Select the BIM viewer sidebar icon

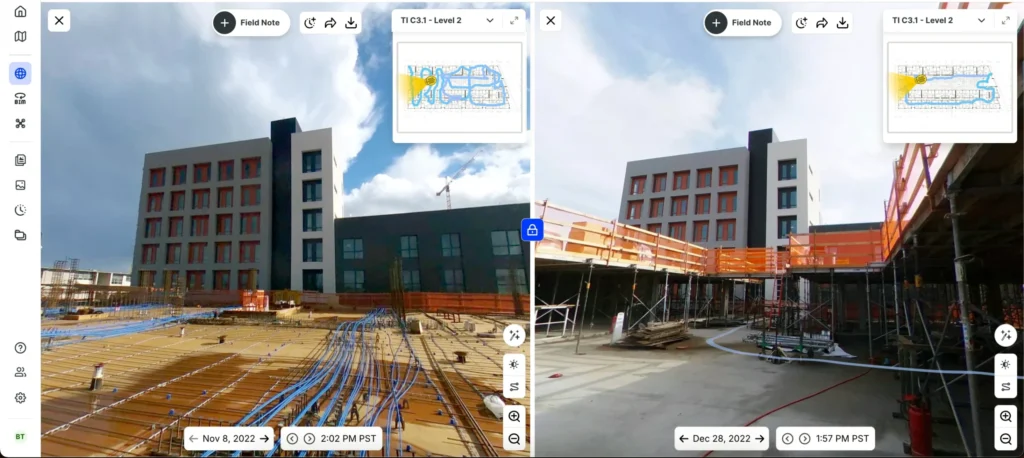click(20, 99)
